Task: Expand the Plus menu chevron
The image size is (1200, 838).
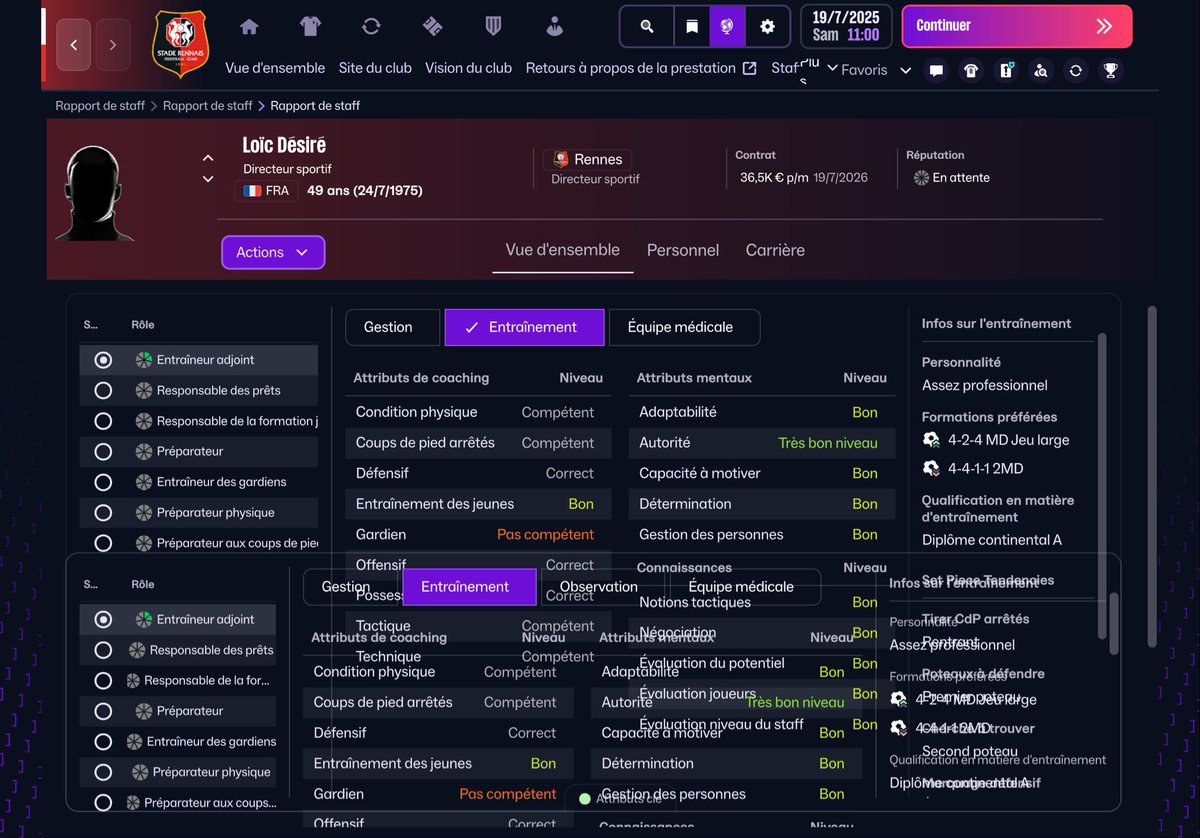Action: [832, 68]
